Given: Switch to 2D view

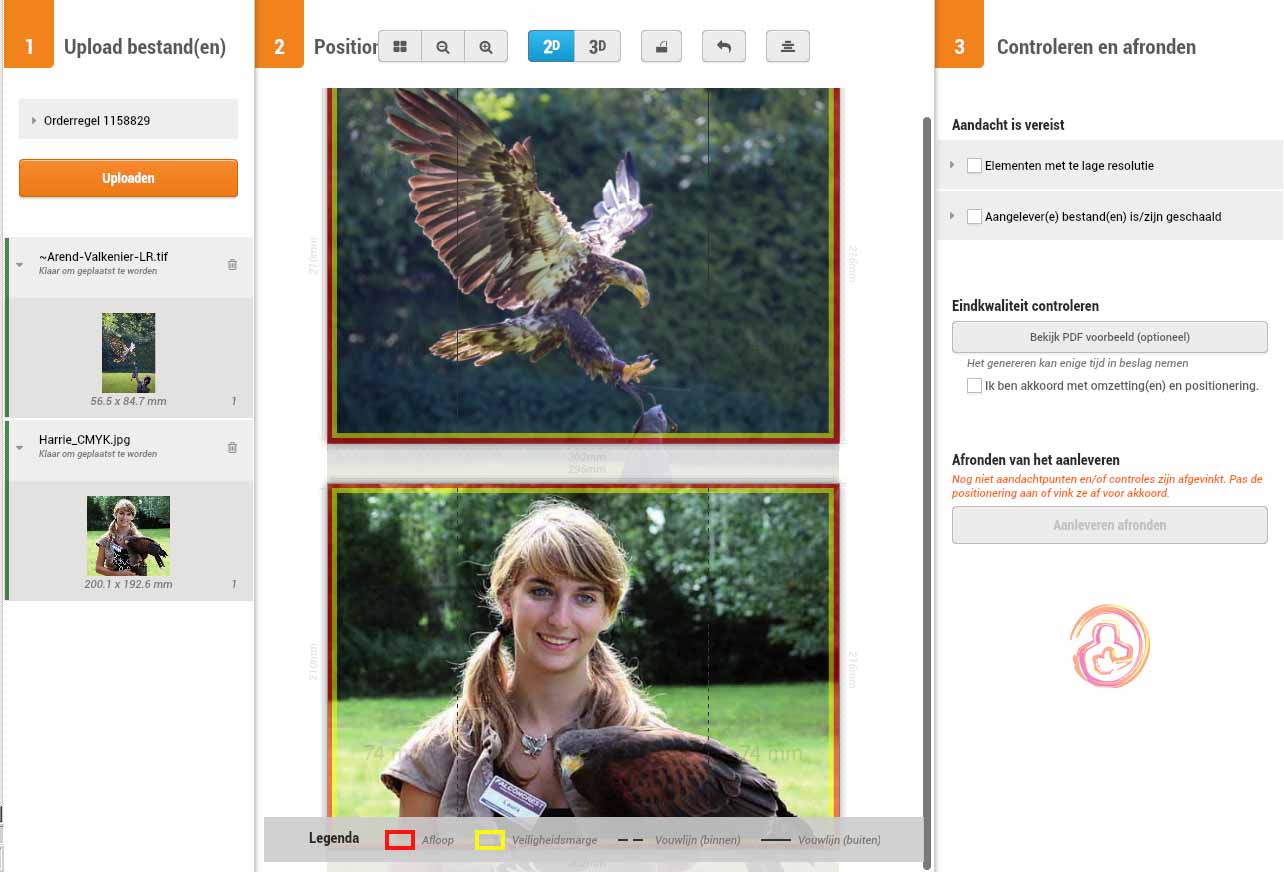Looking at the screenshot, I should (551, 47).
